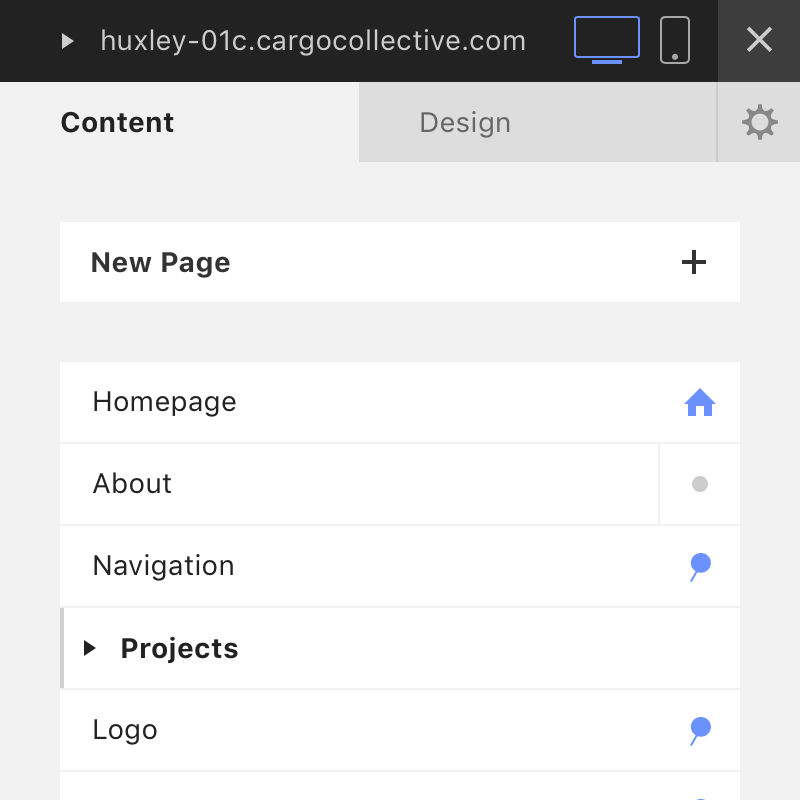Open the Homepage page entry
800x800 pixels.
[165, 402]
